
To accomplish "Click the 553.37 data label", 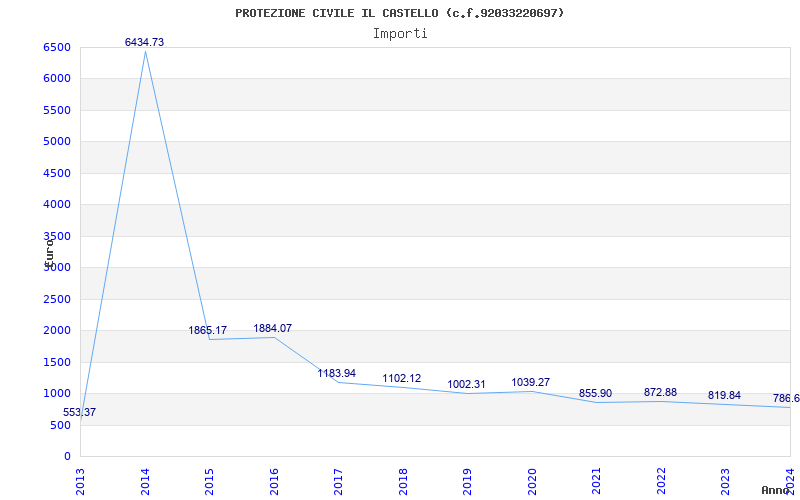I will coord(80,412).
